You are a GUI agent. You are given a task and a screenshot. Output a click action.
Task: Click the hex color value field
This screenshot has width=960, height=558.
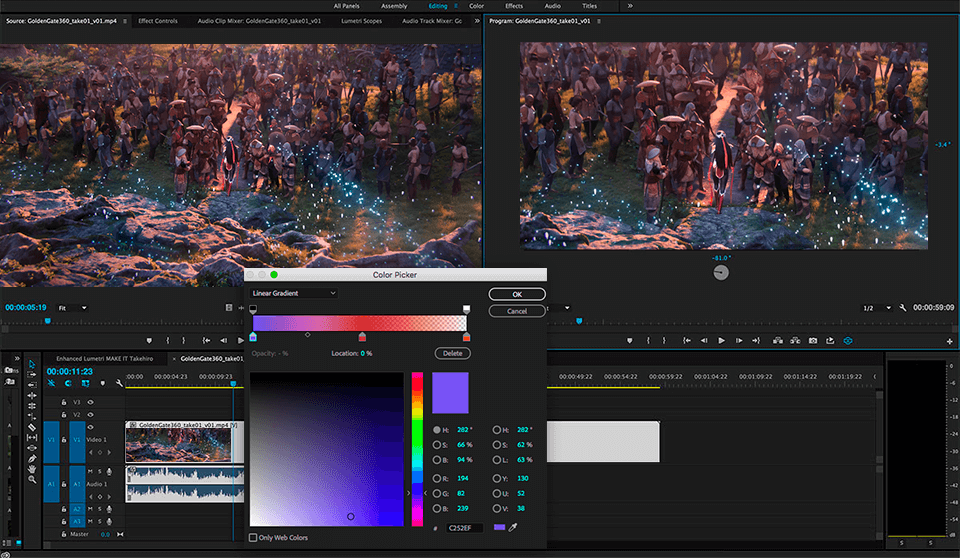[x=464, y=527]
